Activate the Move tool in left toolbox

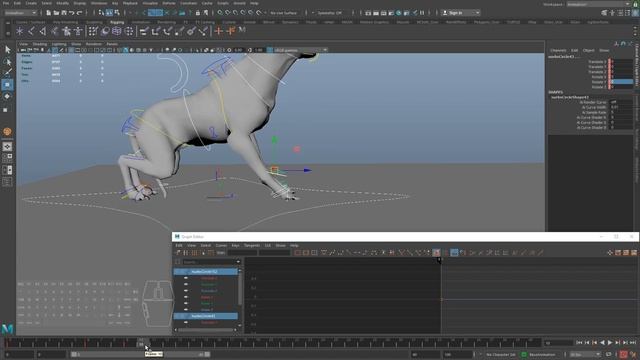pos(7,85)
